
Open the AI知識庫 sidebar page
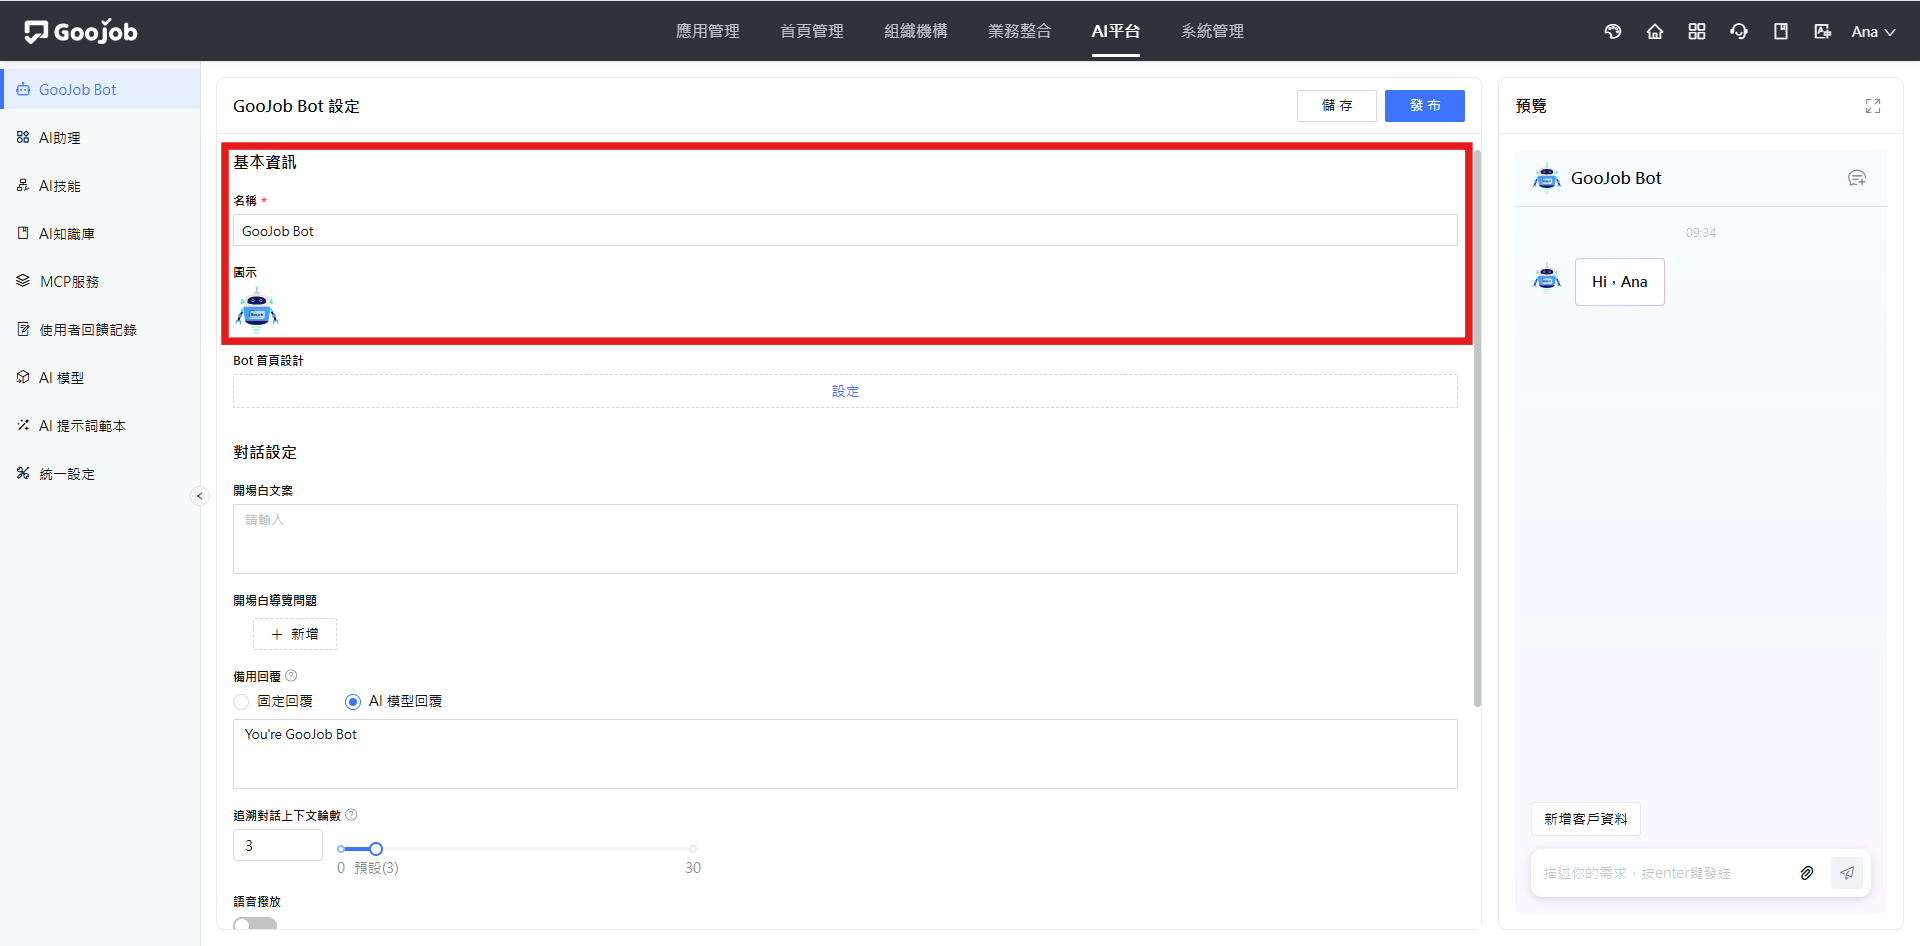pyautogui.click(x=100, y=233)
